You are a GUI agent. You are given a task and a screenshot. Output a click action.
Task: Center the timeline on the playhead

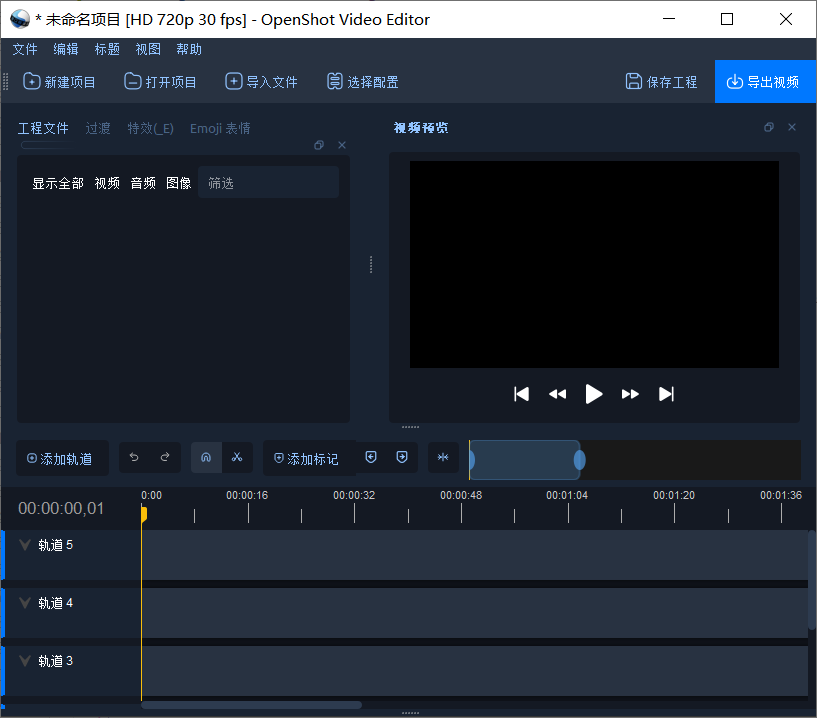pyautogui.click(x=443, y=457)
